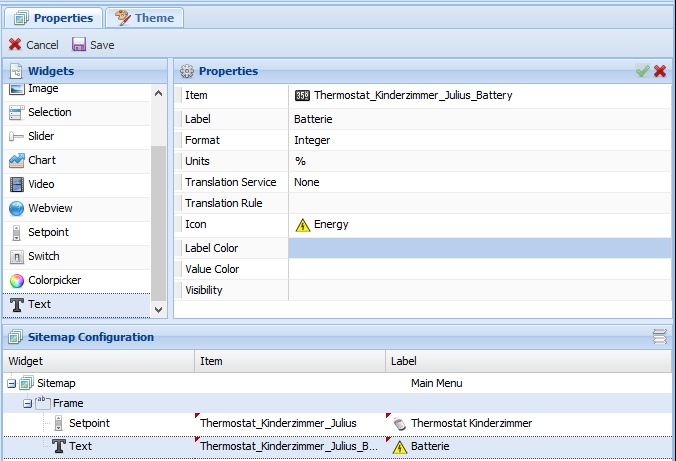Pick the Chart widget icon
The image size is (676, 461).
click(17, 160)
